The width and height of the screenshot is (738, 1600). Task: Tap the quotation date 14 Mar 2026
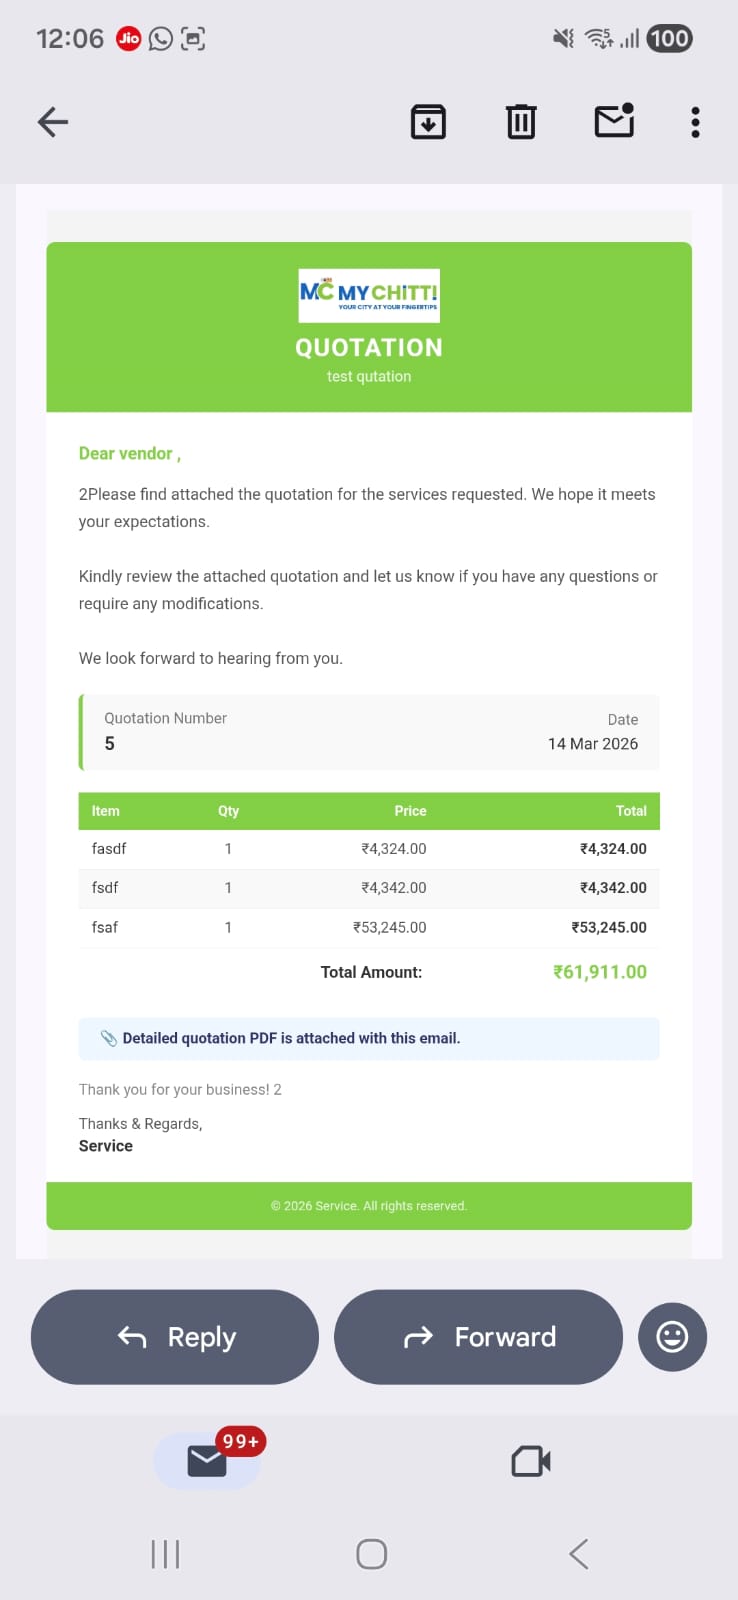click(x=593, y=743)
